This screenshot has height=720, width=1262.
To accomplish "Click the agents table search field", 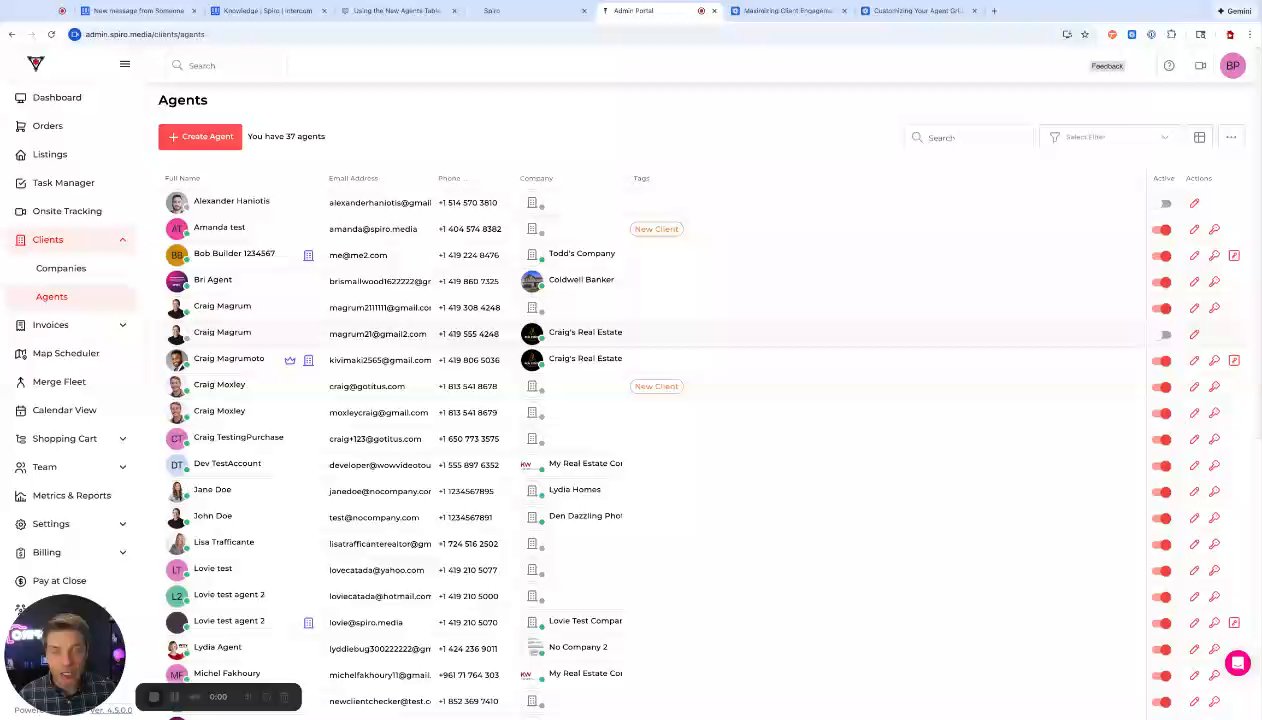I will click(x=970, y=138).
